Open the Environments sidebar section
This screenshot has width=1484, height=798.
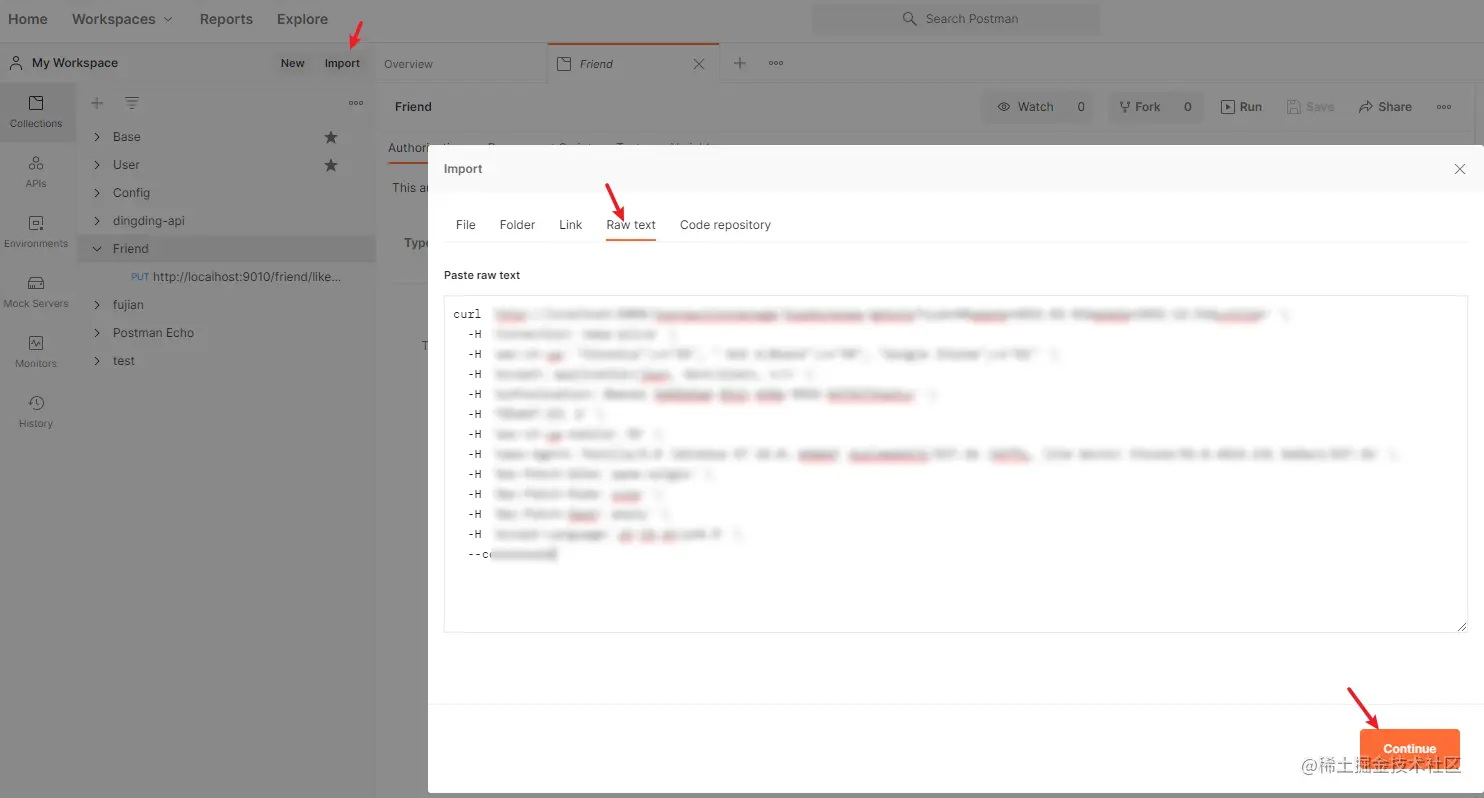(36, 232)
